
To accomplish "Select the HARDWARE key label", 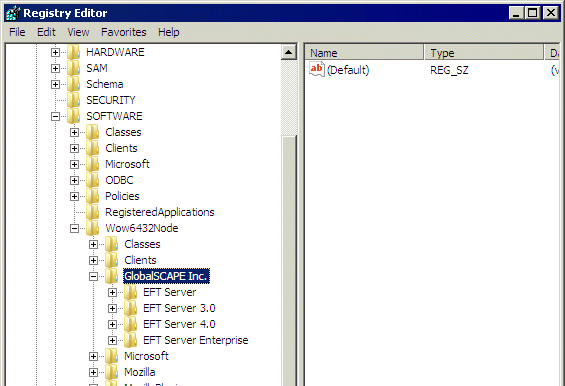I will 115,52.
